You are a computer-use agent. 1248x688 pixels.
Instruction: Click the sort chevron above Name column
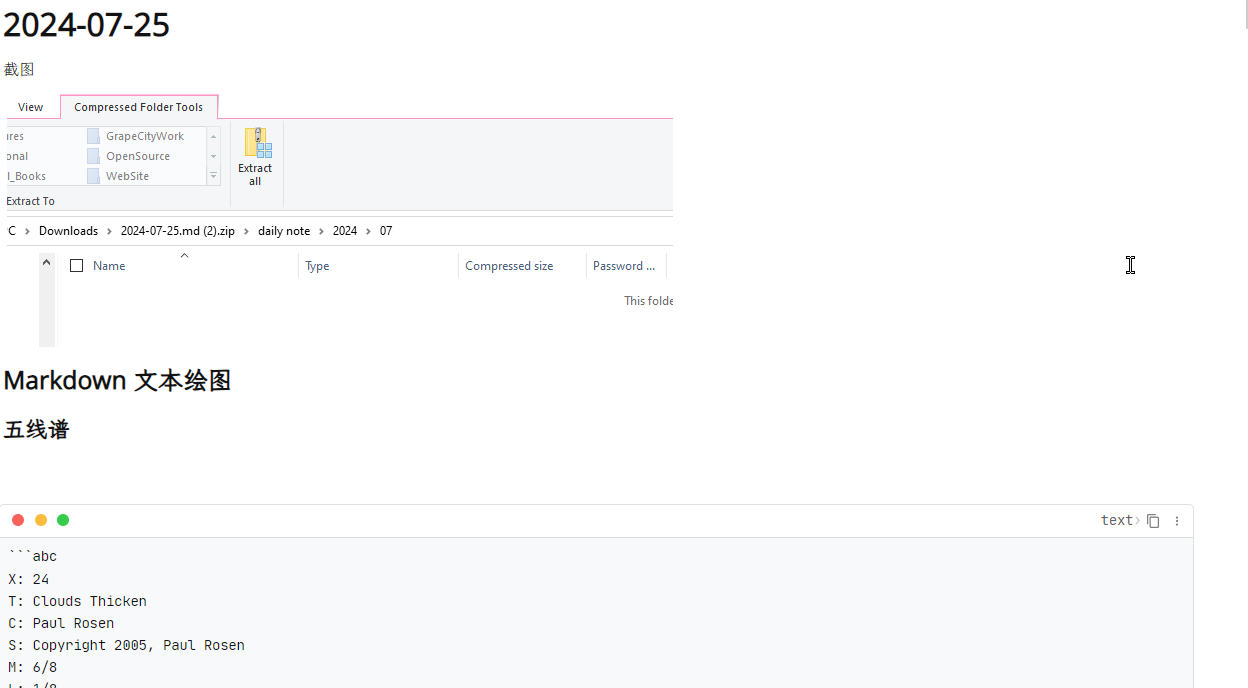tap(184, 256)
